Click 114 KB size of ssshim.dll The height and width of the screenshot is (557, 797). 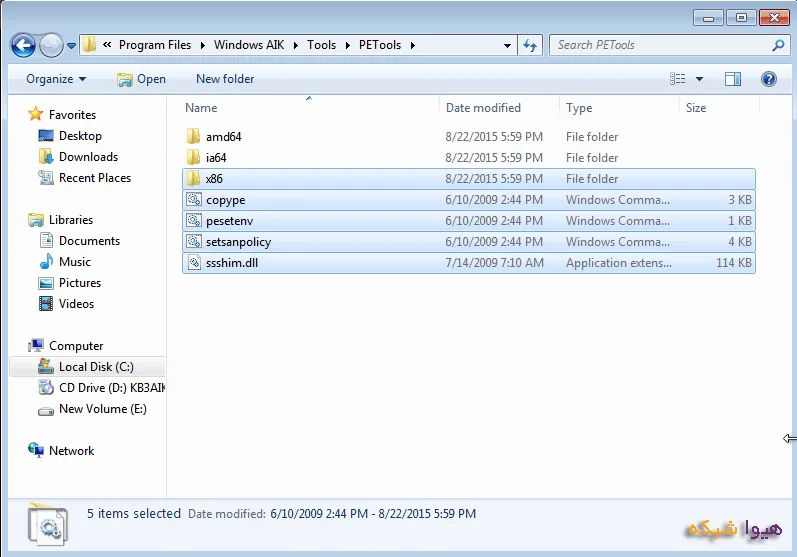[x=733, y=263]
